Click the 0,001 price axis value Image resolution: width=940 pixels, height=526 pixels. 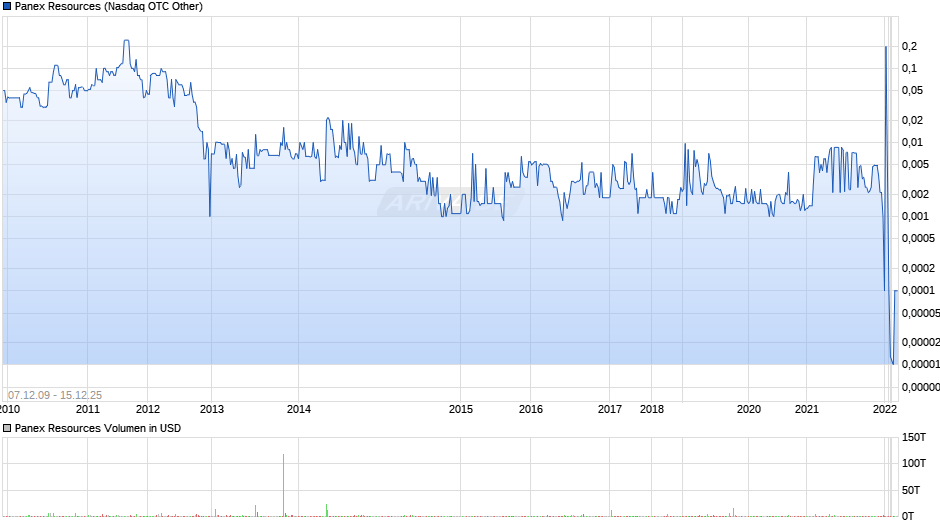pos(915,217)
